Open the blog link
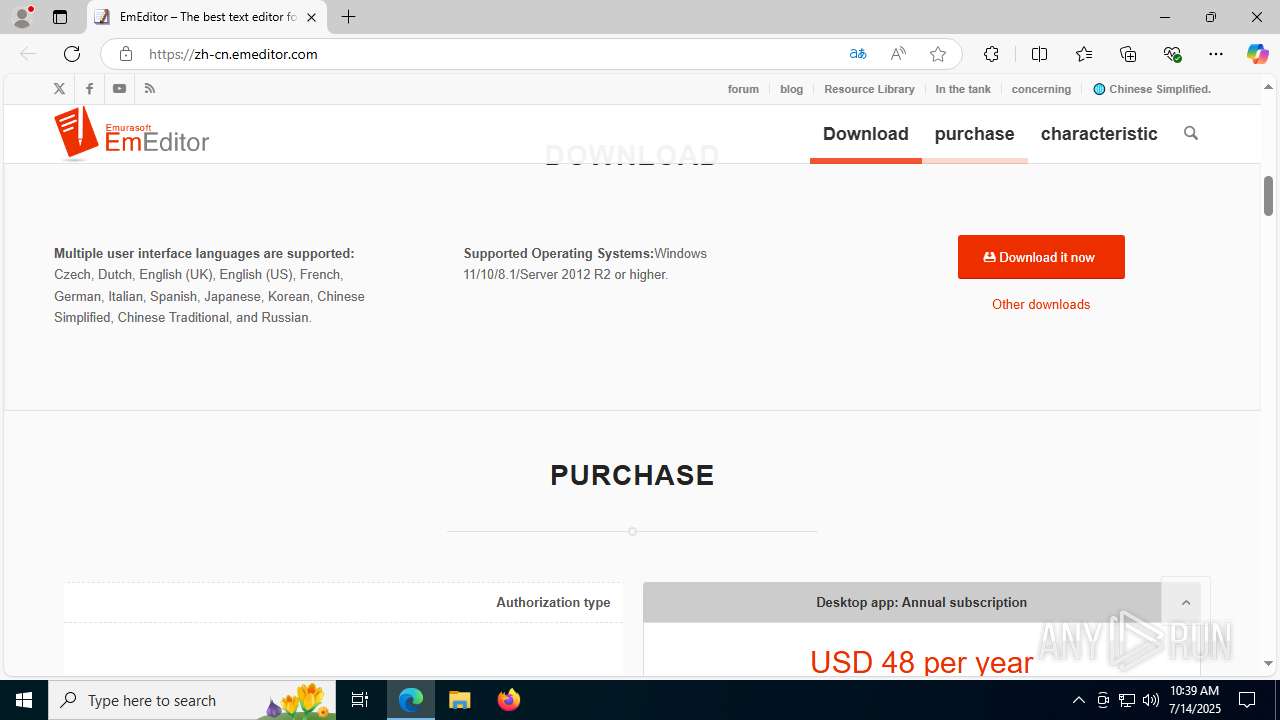Viewport: 1280px width, 720px height. click(x=791, y=89)
